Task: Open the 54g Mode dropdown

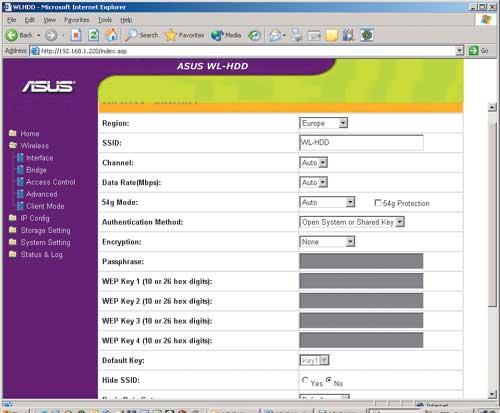Action: [x=327, y=202]
